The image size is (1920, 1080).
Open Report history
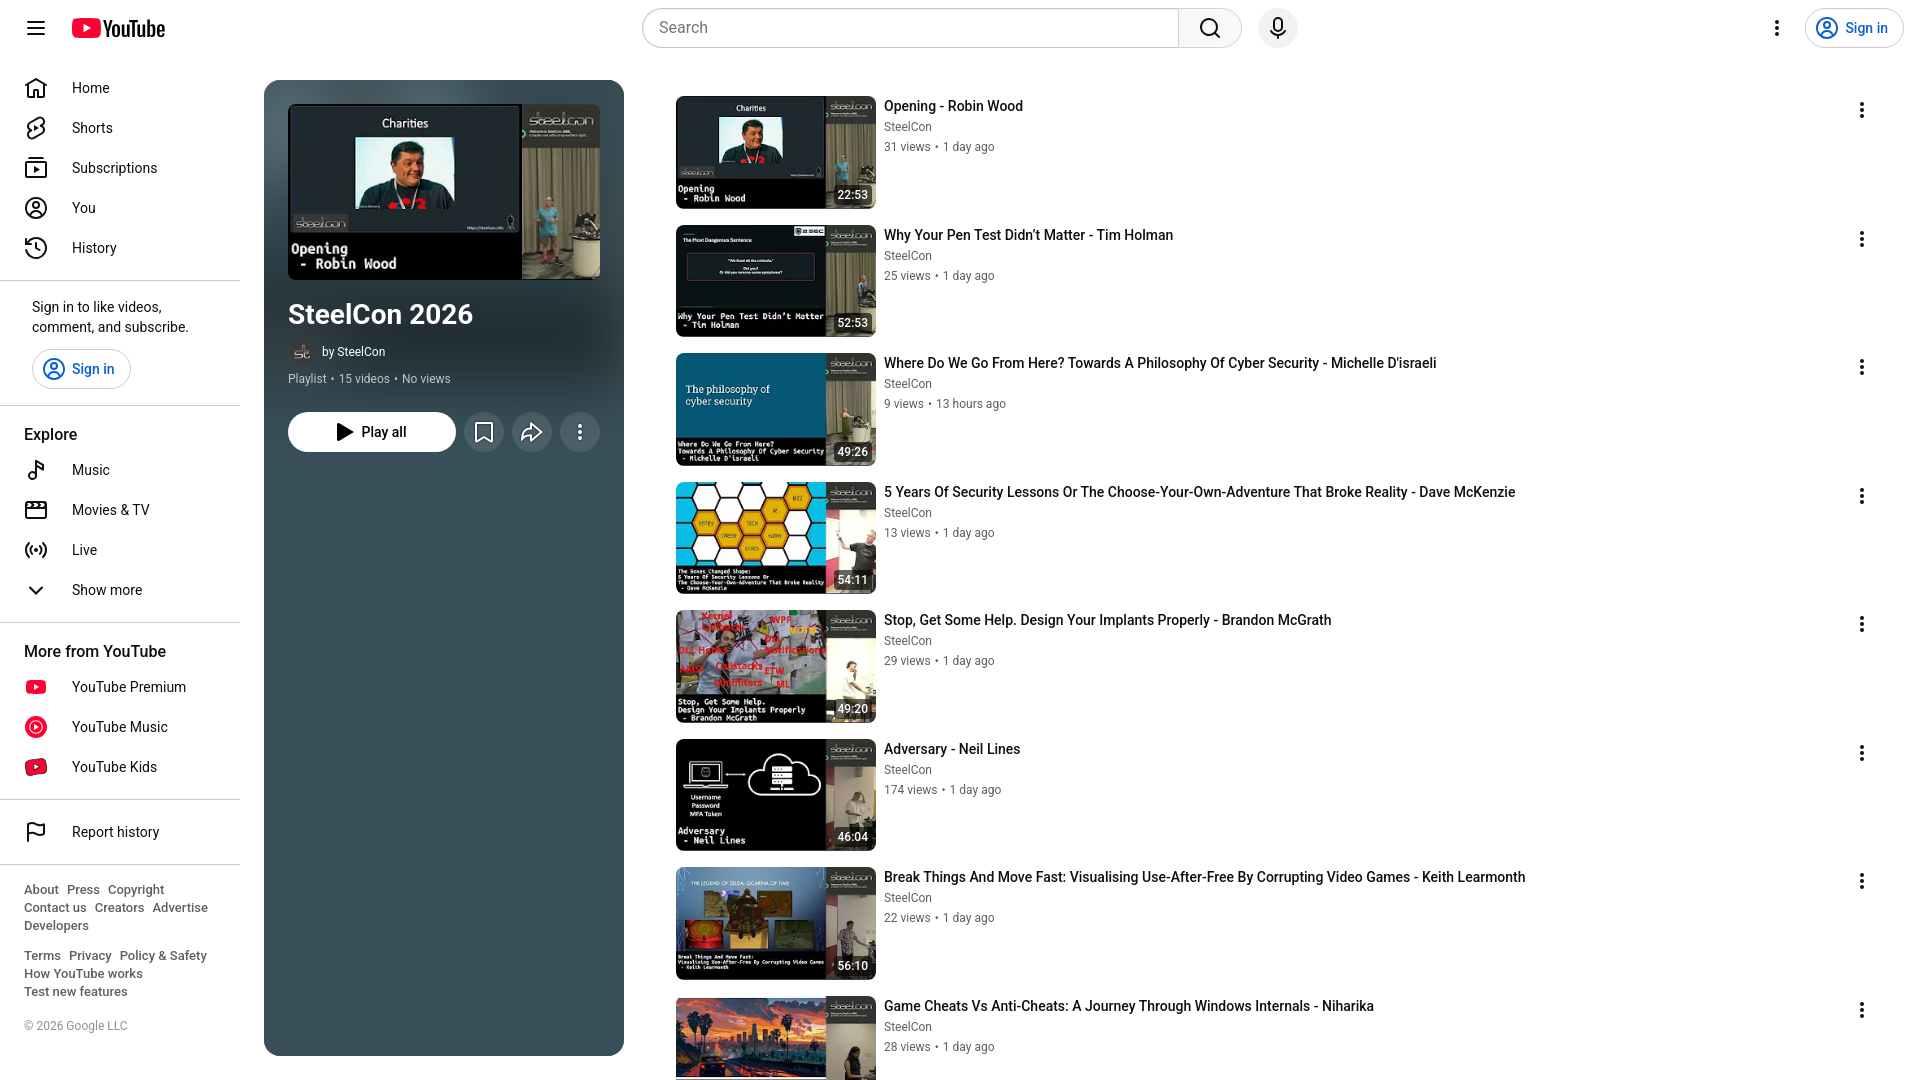[x=120, y=832]
